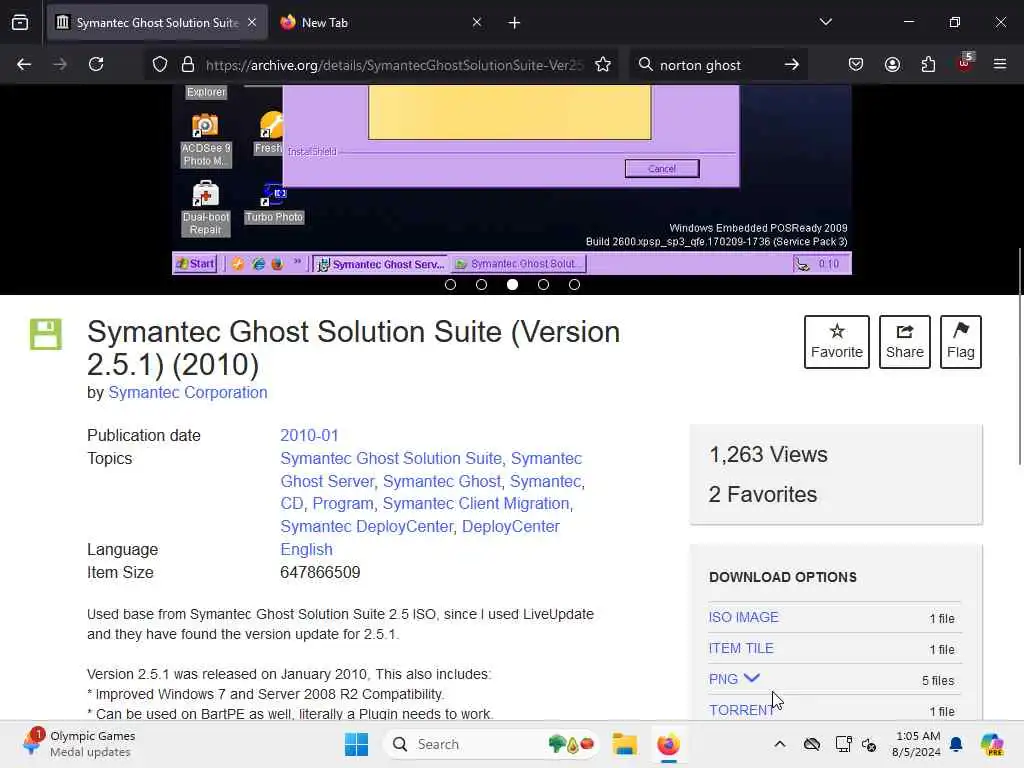Go back to previous page
The height and width of the screenshot is (768, 1024).
click(24, 64)
